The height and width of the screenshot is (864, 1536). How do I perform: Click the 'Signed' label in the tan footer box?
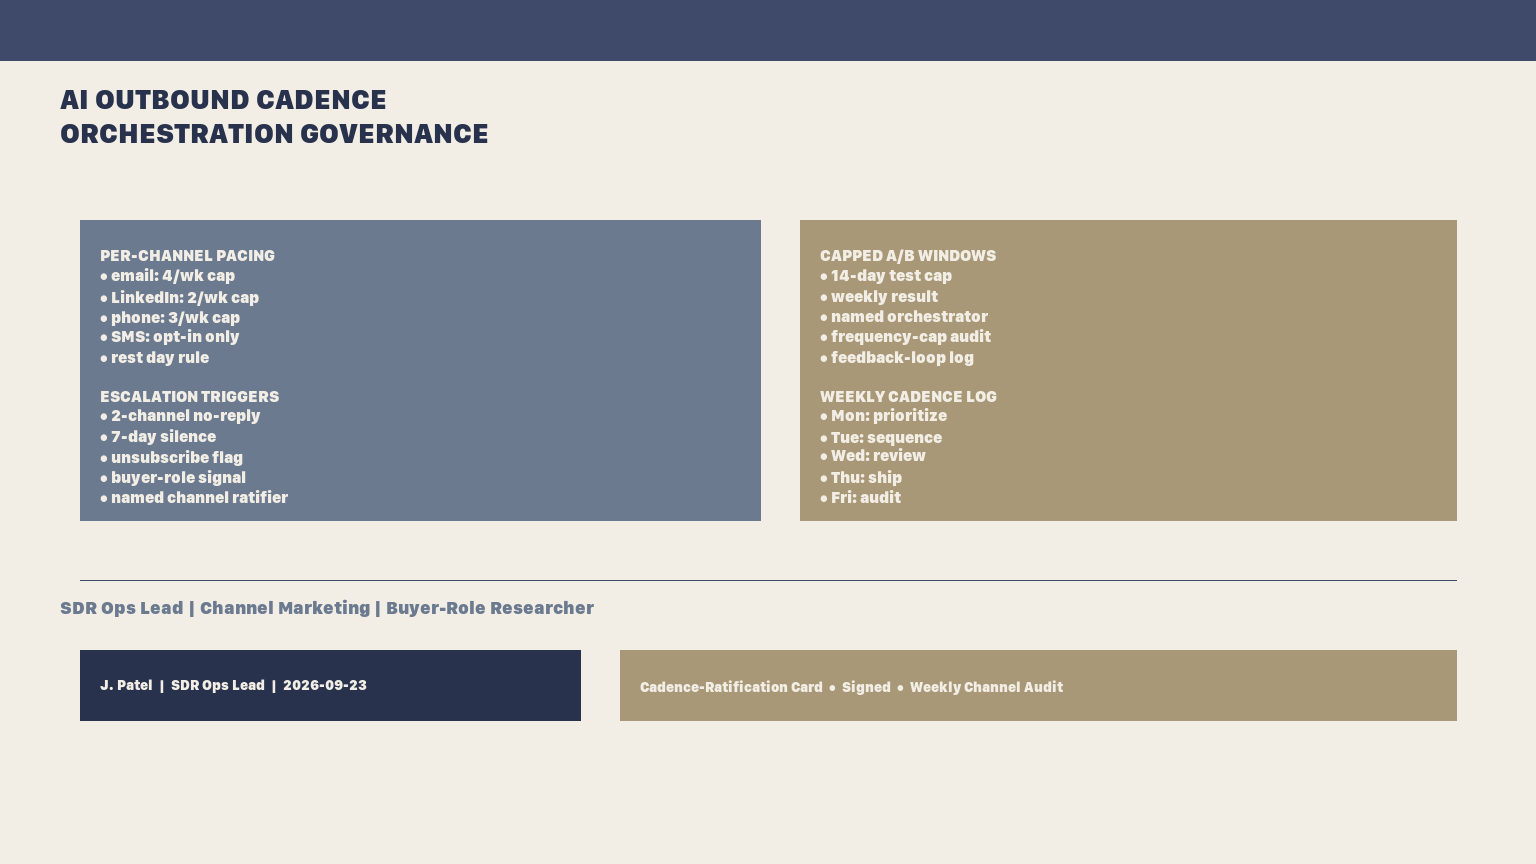(x=866, y=688)
